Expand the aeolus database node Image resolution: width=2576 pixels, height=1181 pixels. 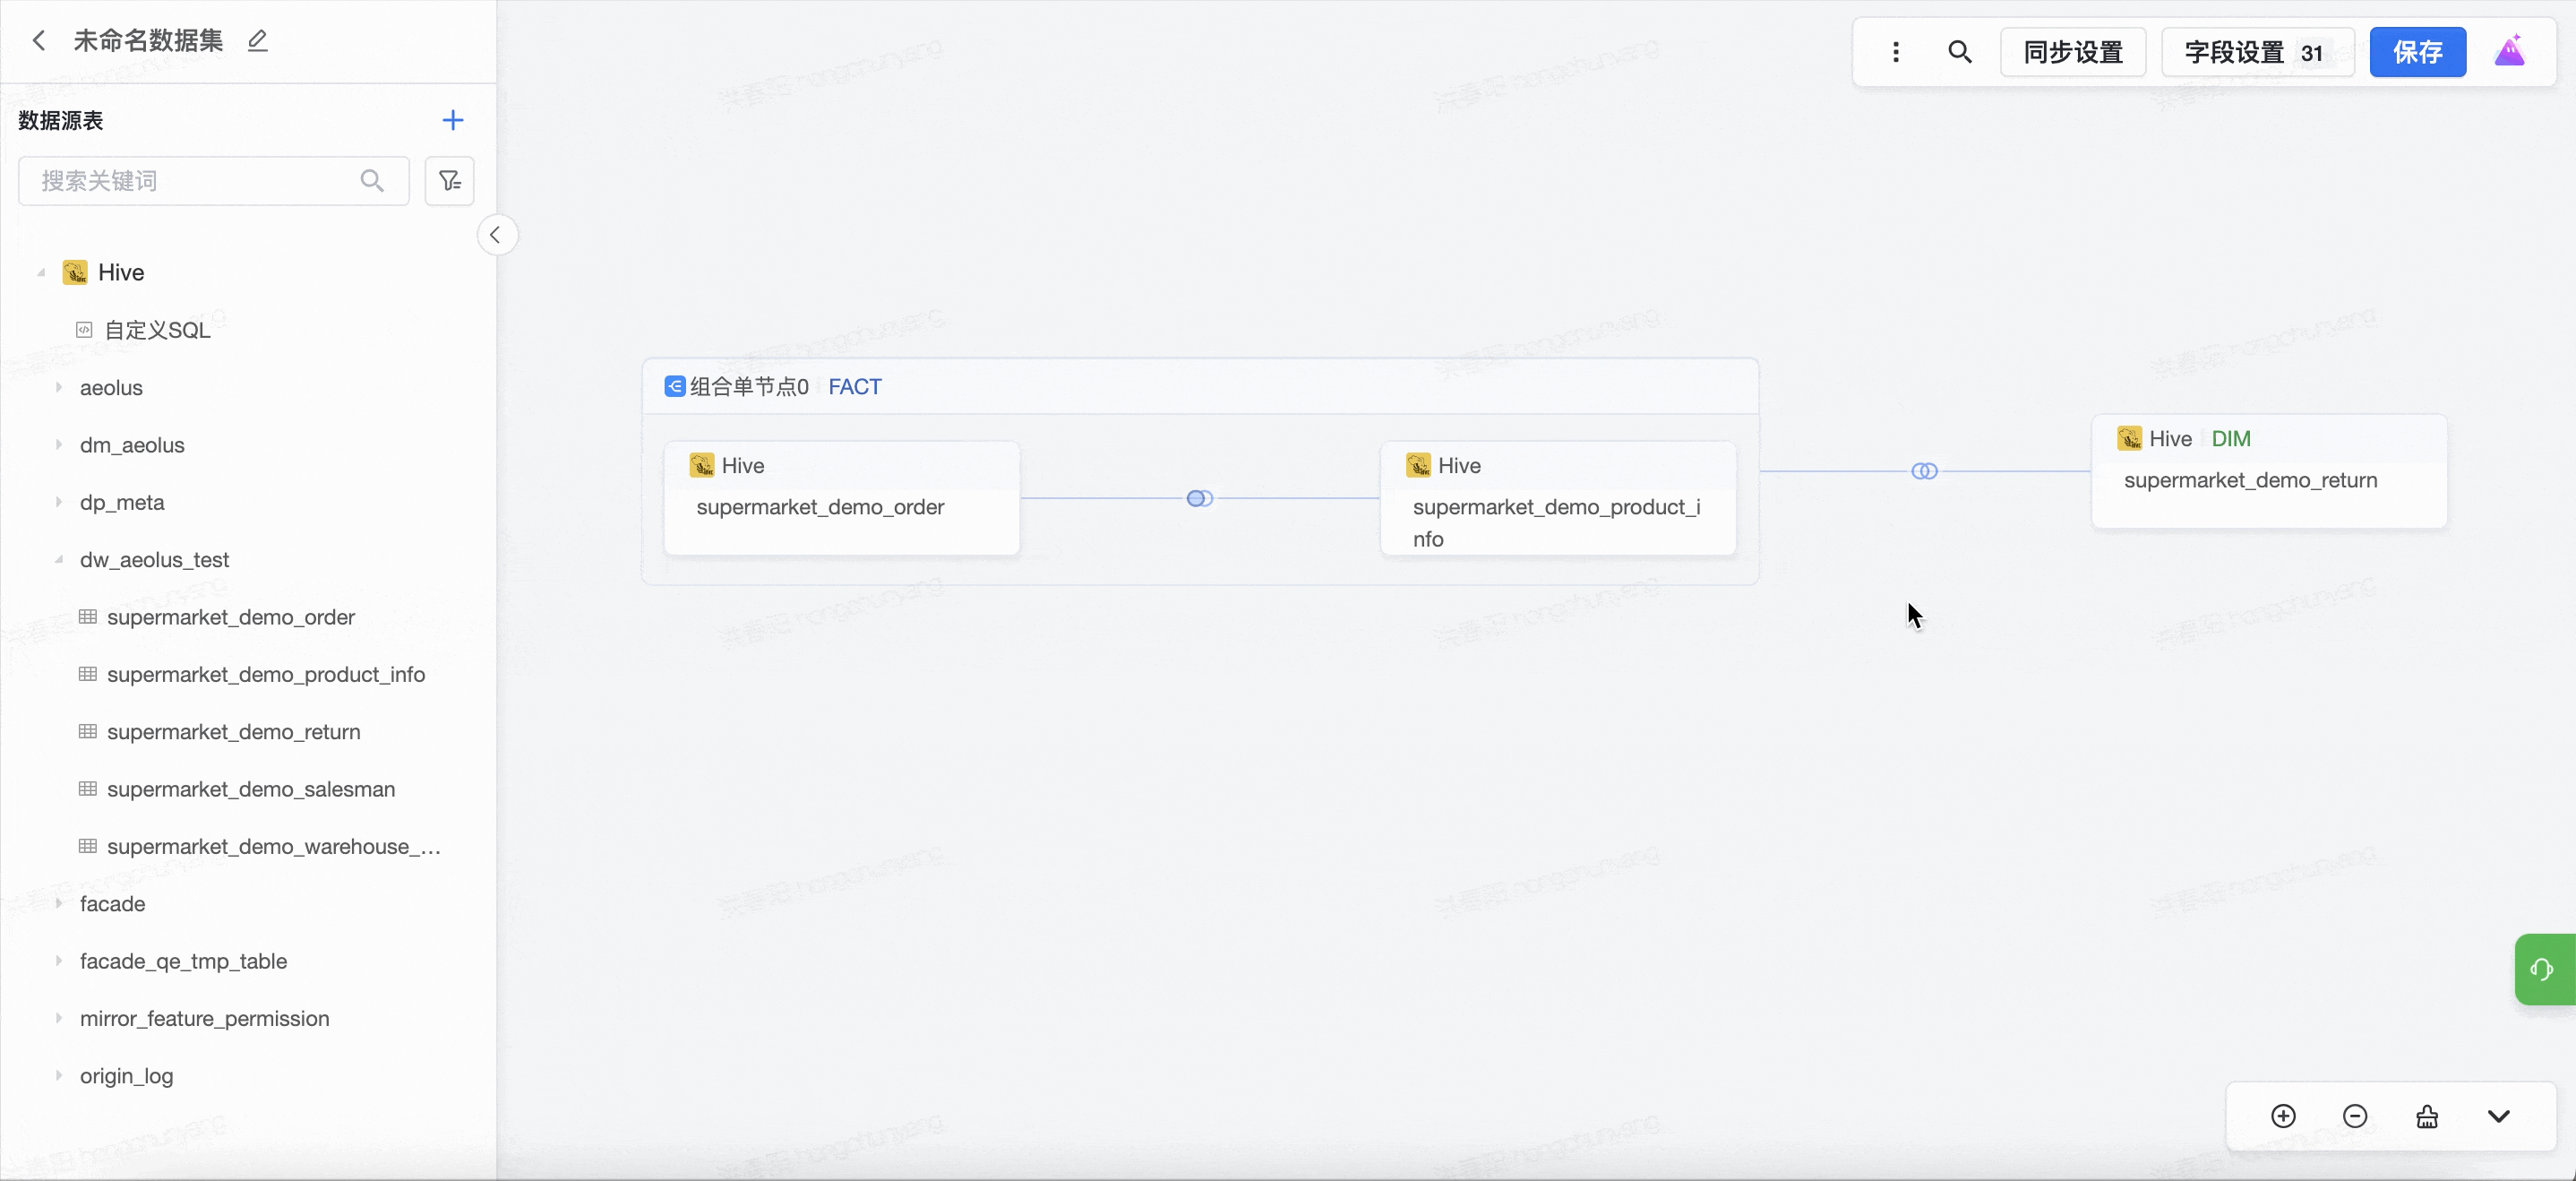tap(59, 387)
